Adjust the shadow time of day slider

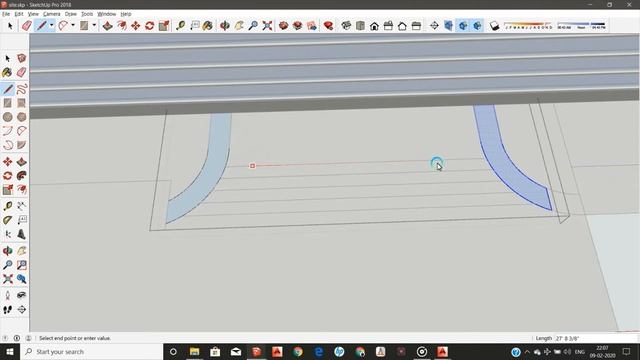coord(582,26)
